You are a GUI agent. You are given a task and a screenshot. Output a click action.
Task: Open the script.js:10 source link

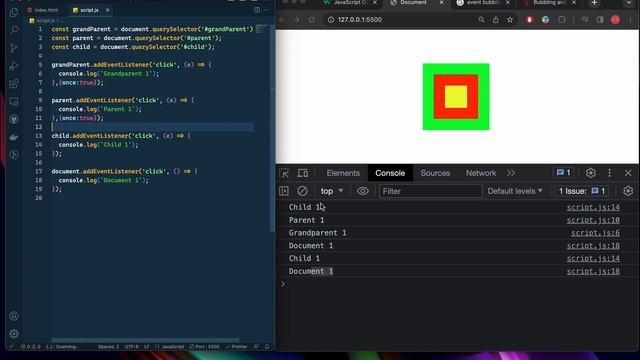pos(593,220)
